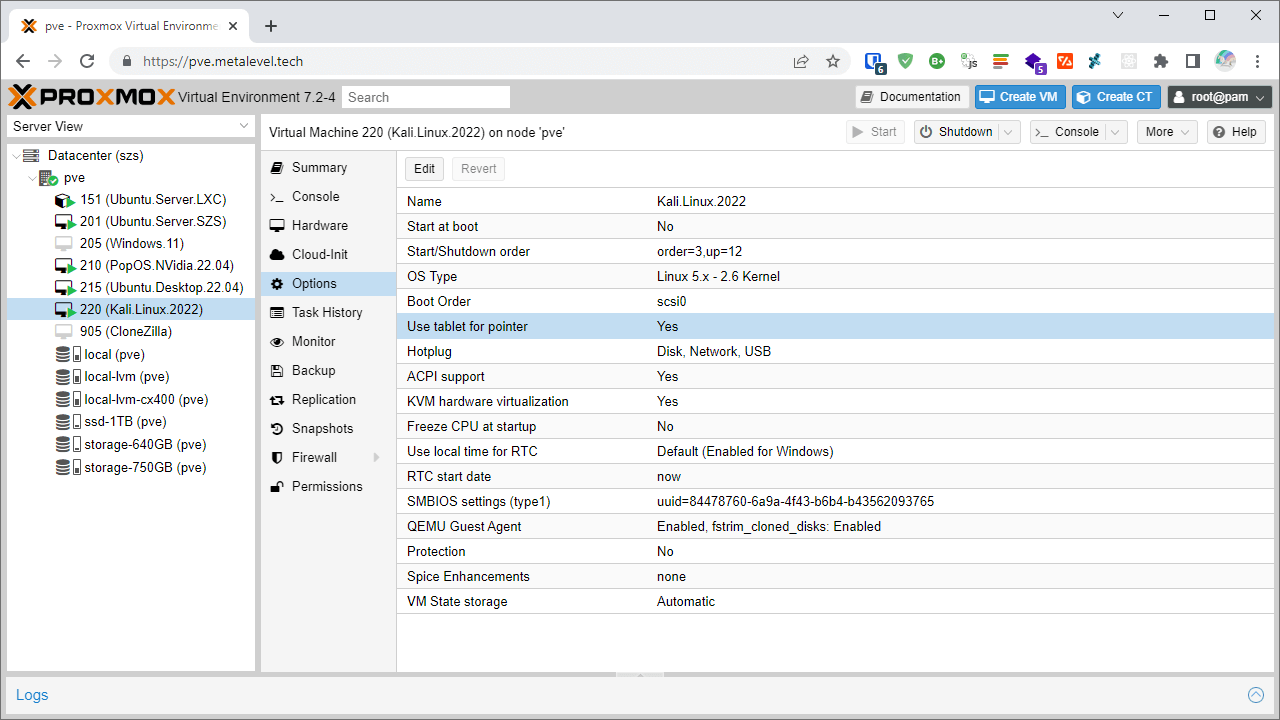Select the Start at boot row
The image size is (1280, 720).
coord(835,226)
